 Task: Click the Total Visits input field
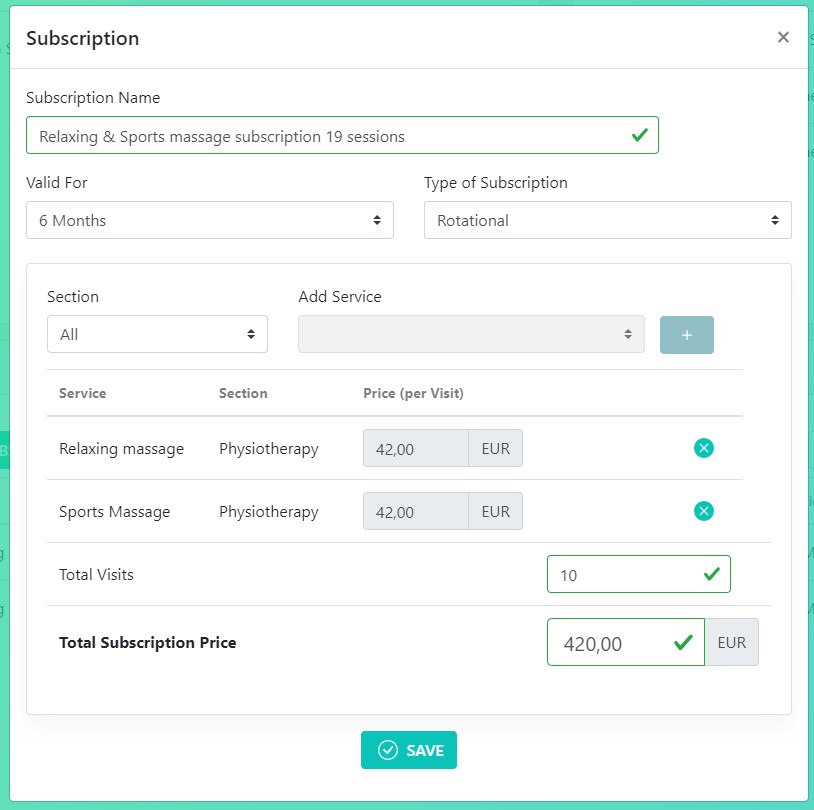point(625,574)
